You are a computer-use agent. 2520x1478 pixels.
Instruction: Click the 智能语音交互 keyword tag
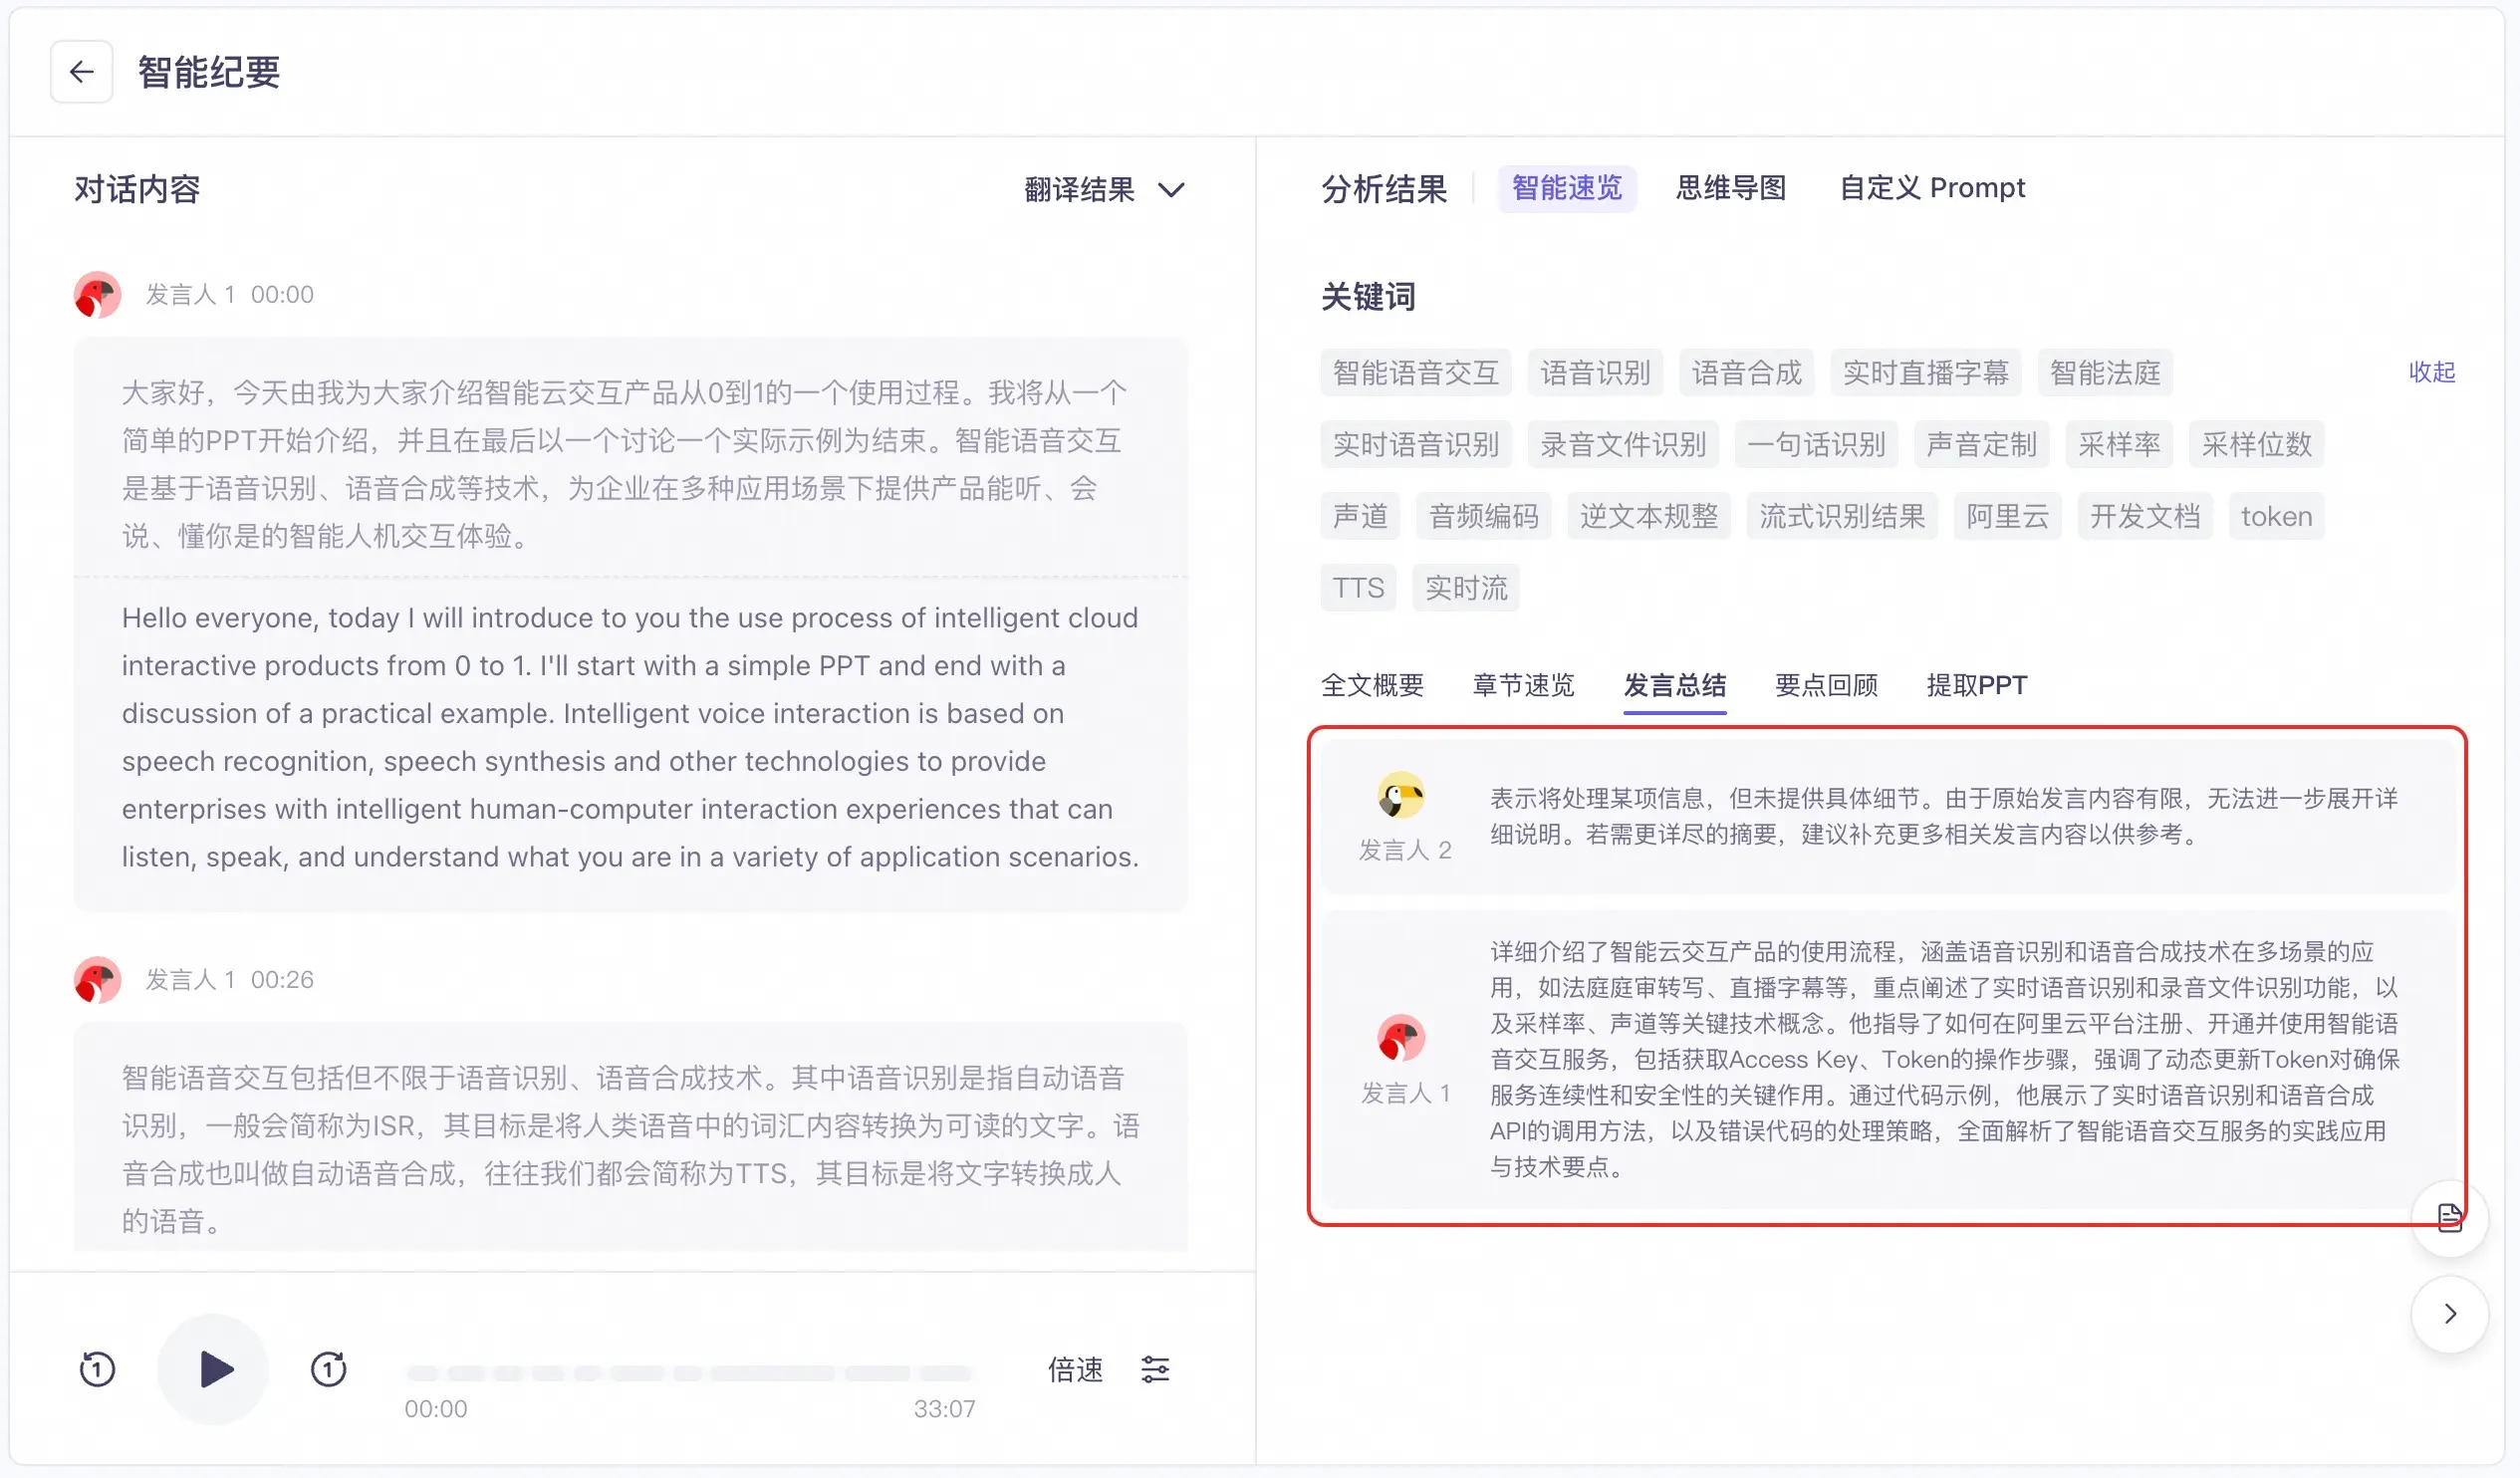click(1415, 373)
